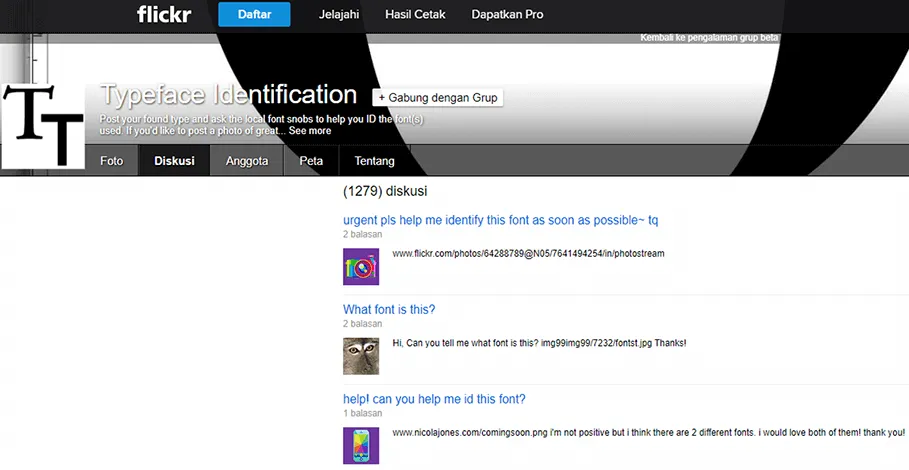Click the nicolajones.com/comingsoon.png post text

pyautogui.click(x=648, y=433)
